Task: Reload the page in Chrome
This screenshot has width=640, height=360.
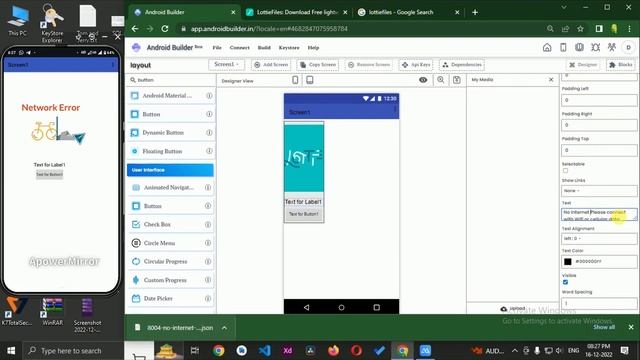Action: [x=165, y=29]
